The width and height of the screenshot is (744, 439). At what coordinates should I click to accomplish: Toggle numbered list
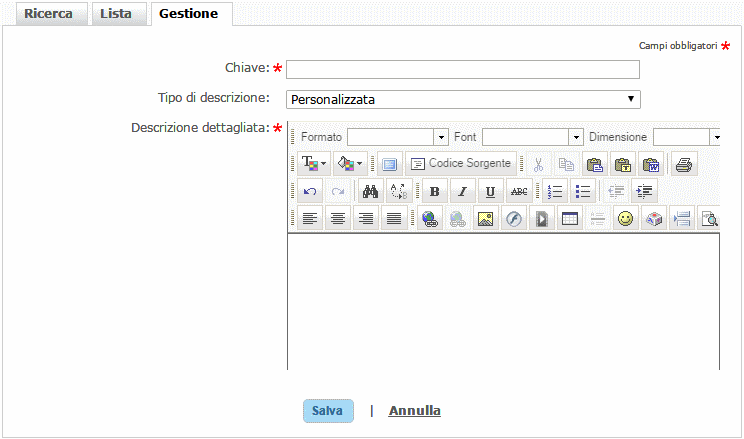555,191
